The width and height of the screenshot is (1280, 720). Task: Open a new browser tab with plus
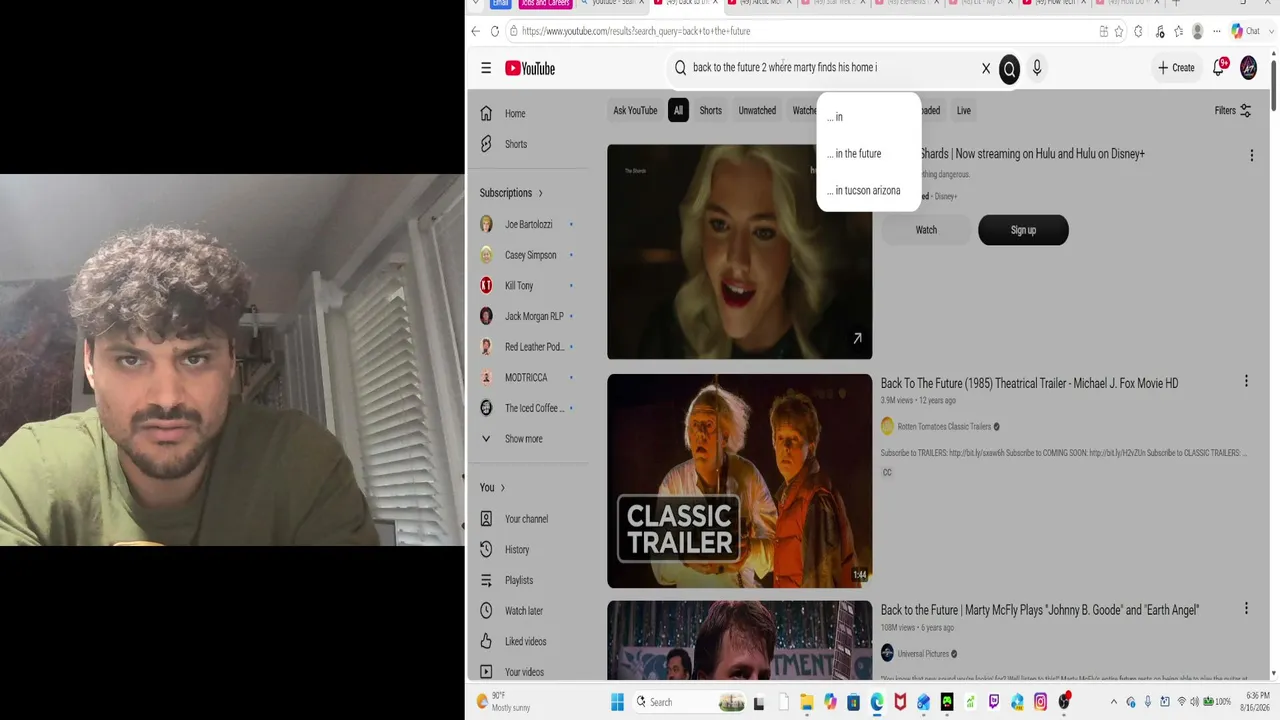[x=1176, y=3]
